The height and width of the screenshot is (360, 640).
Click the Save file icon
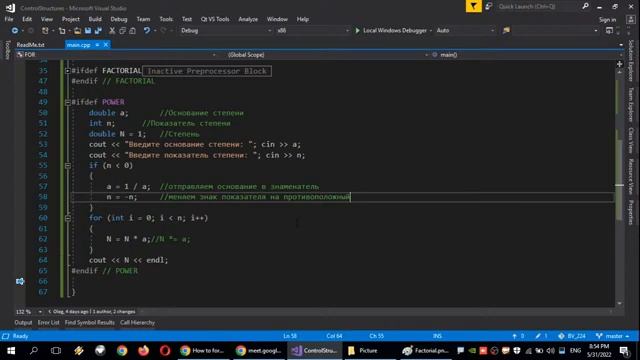pyautogui.click(x=88, y=31)
